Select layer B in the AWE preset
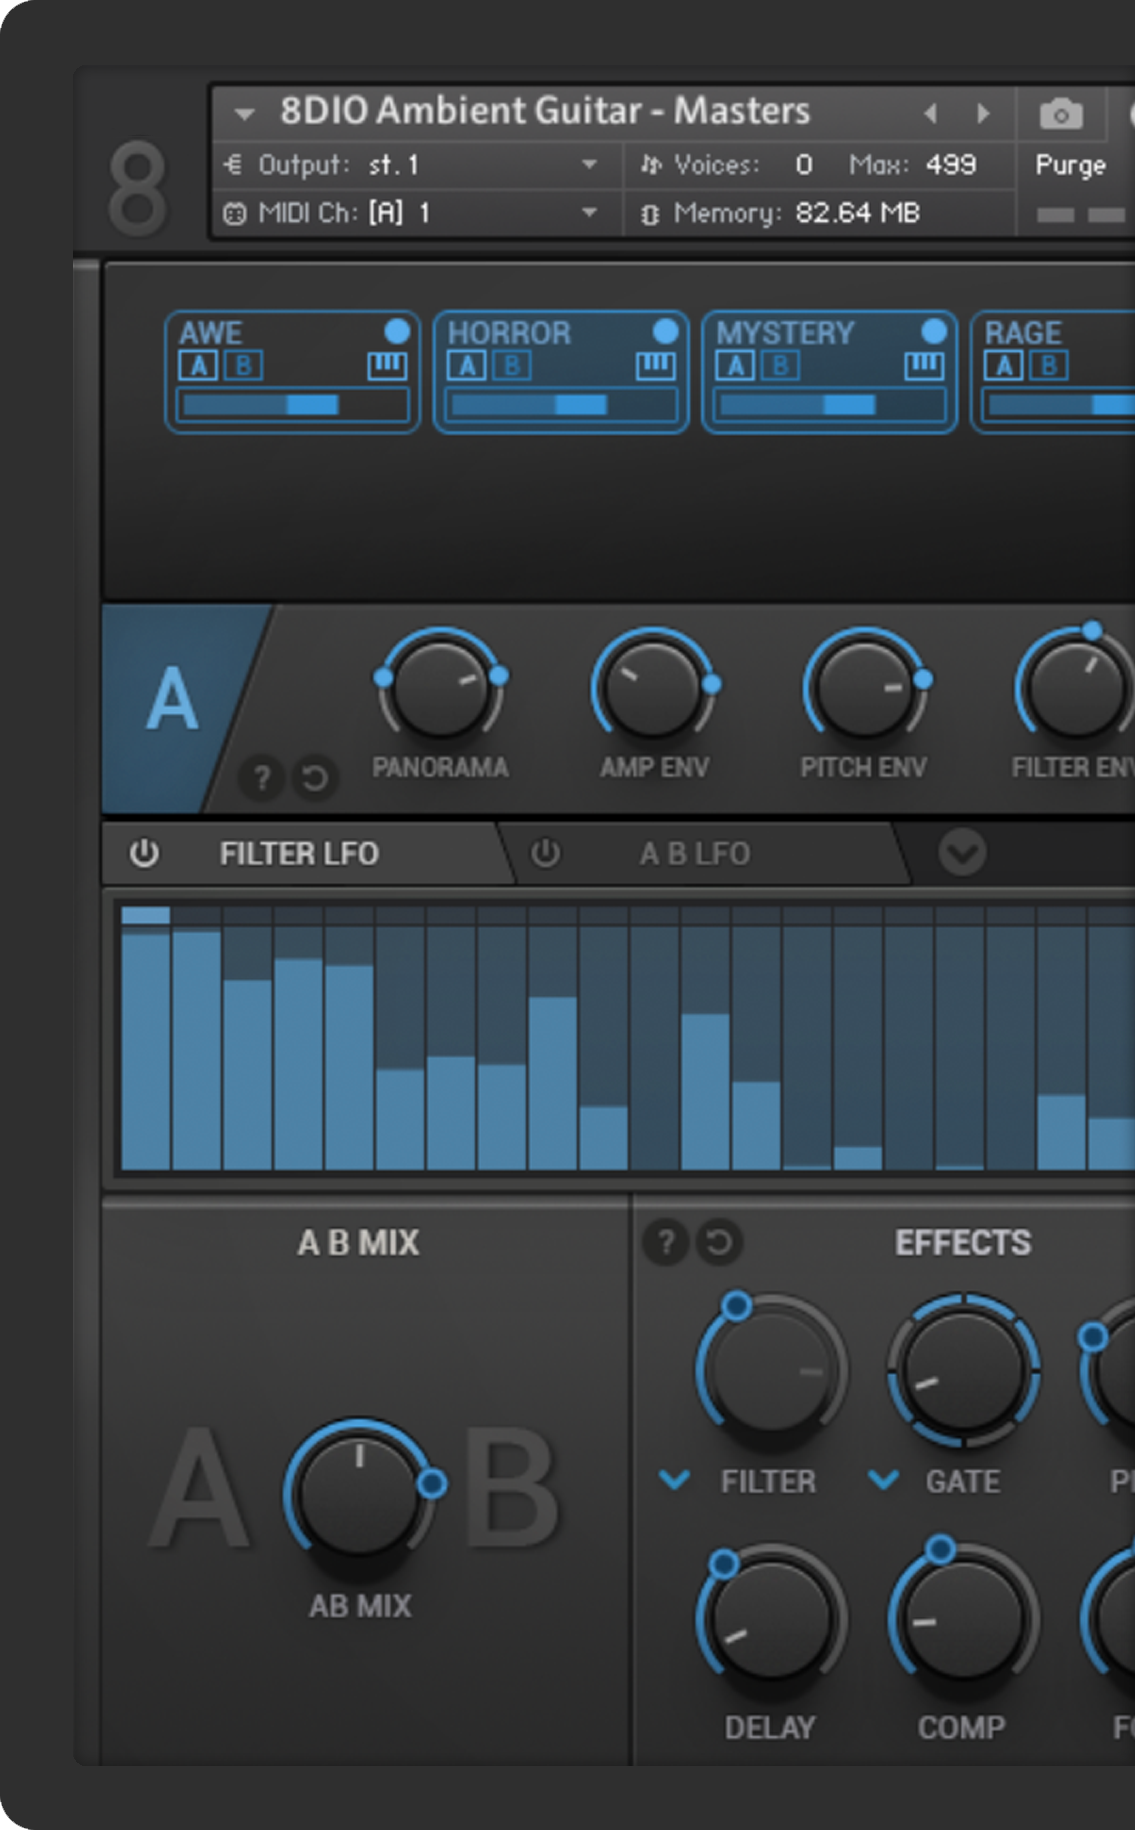Image resolution: width=1135 pixels, height=1830 pixels. tap(243, 366)
